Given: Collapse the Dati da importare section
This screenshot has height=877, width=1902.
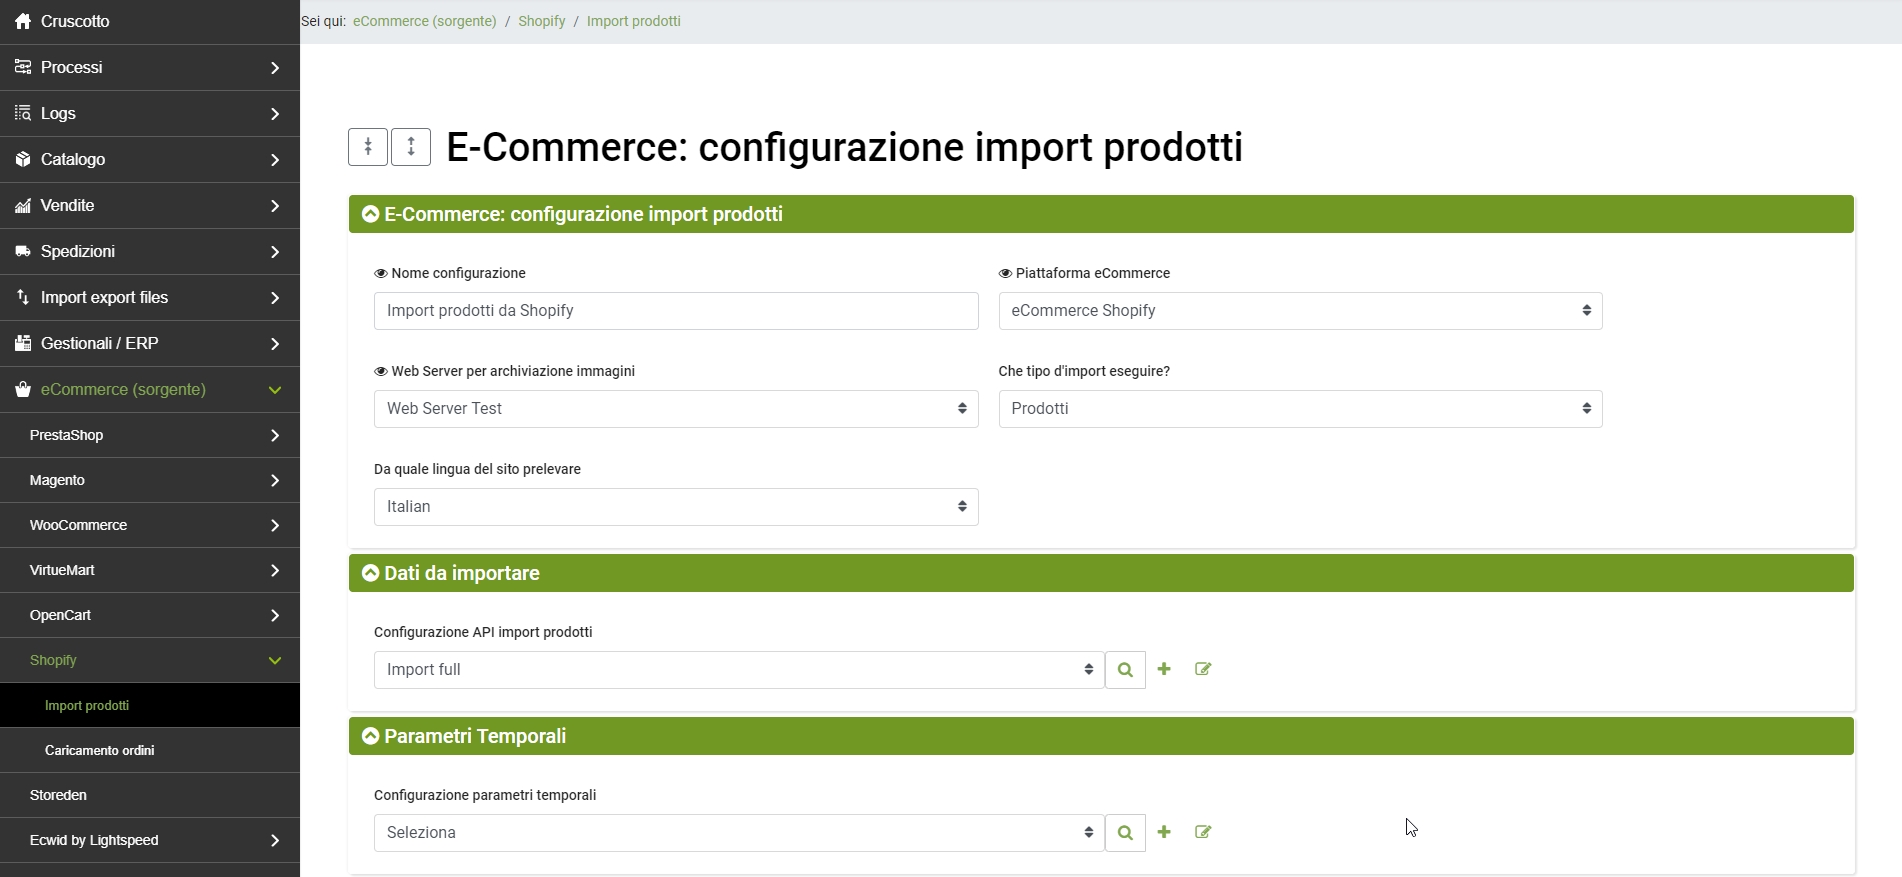Looking at the screenshot, I should [x=371, y=573].
